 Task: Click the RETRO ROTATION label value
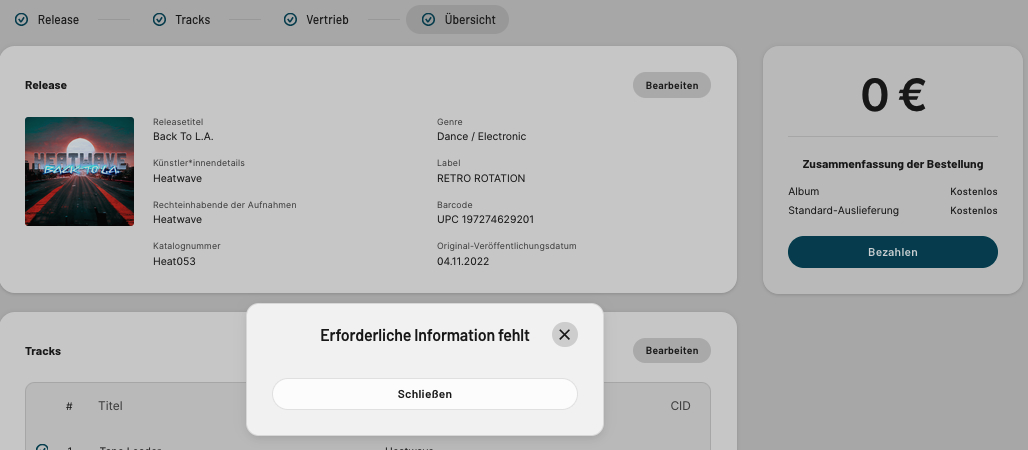481,178
